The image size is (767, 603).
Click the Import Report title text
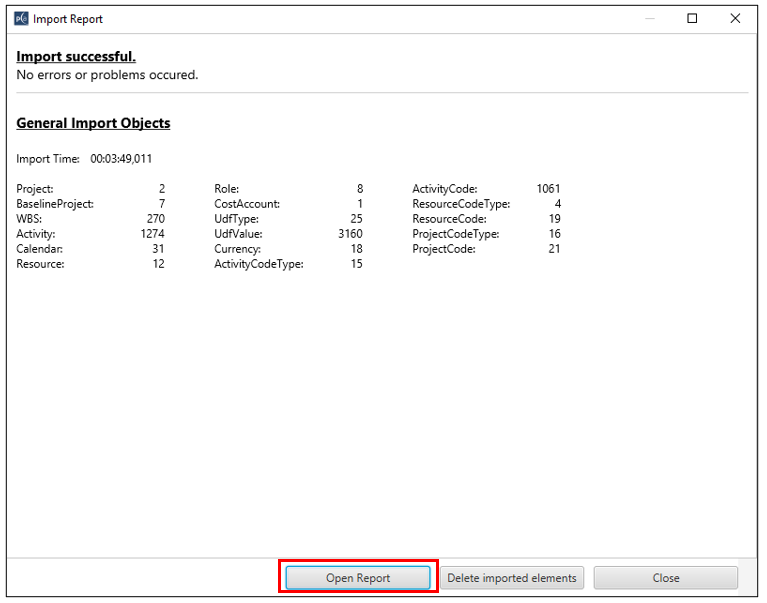click(68, 19)
